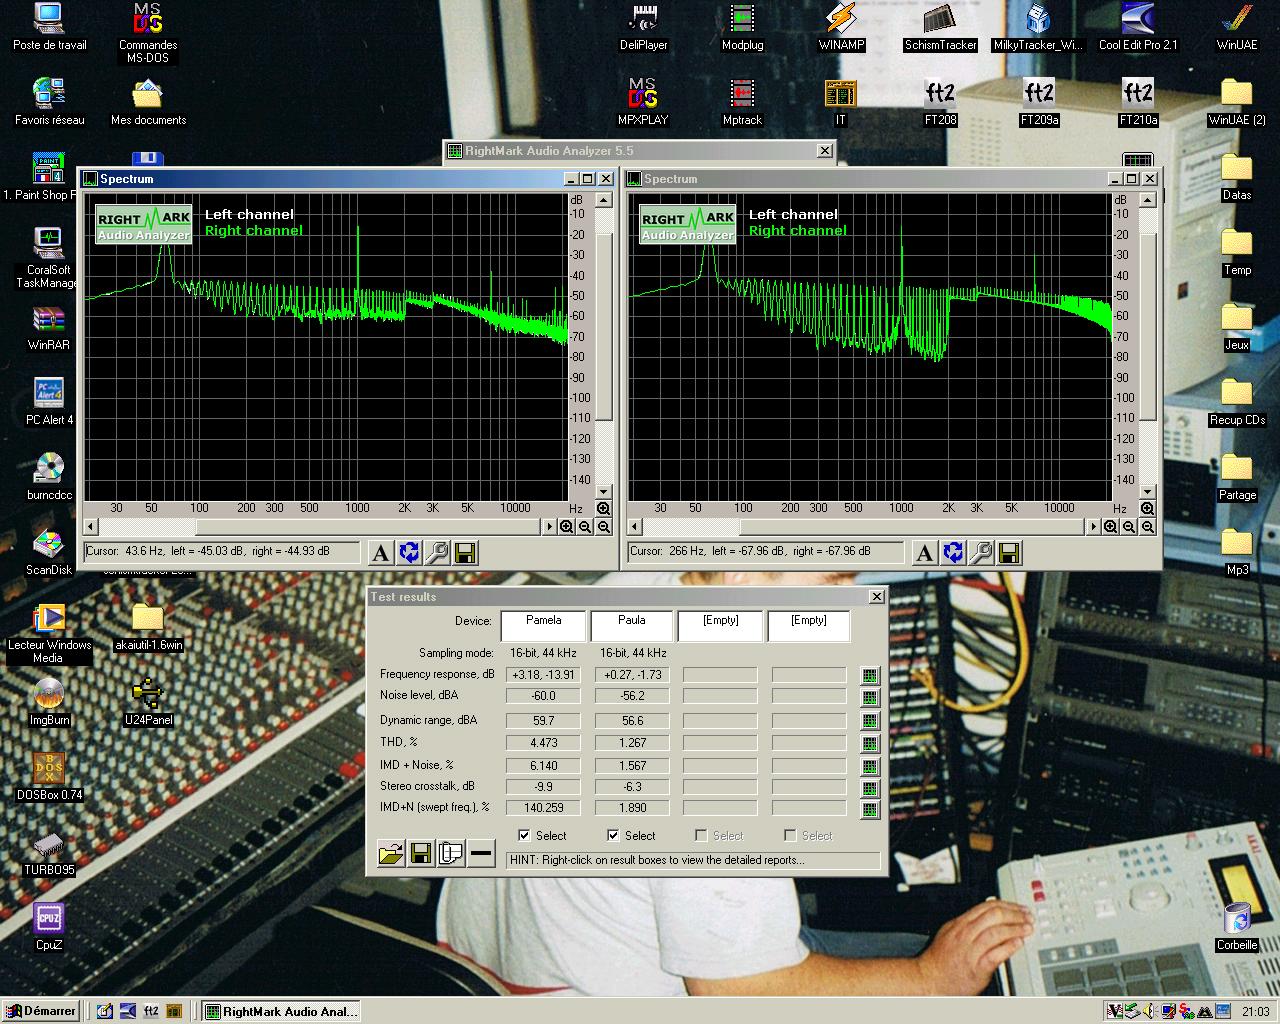Open the Jeux folder on desktop
This screenshot has height=1024, width=1280.
pos(1237,327)
